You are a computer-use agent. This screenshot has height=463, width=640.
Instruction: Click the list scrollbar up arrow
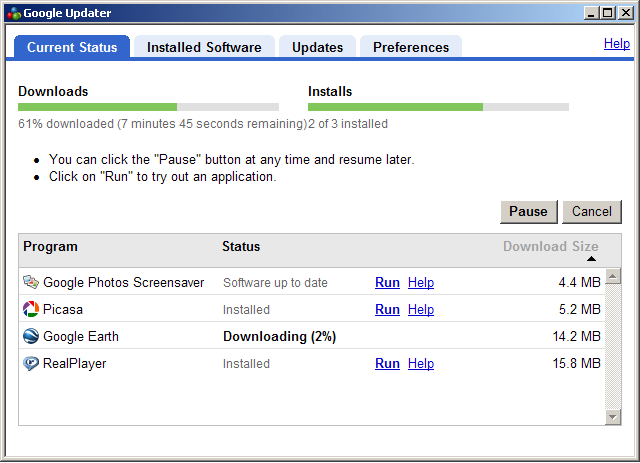[x=613, y=276]
